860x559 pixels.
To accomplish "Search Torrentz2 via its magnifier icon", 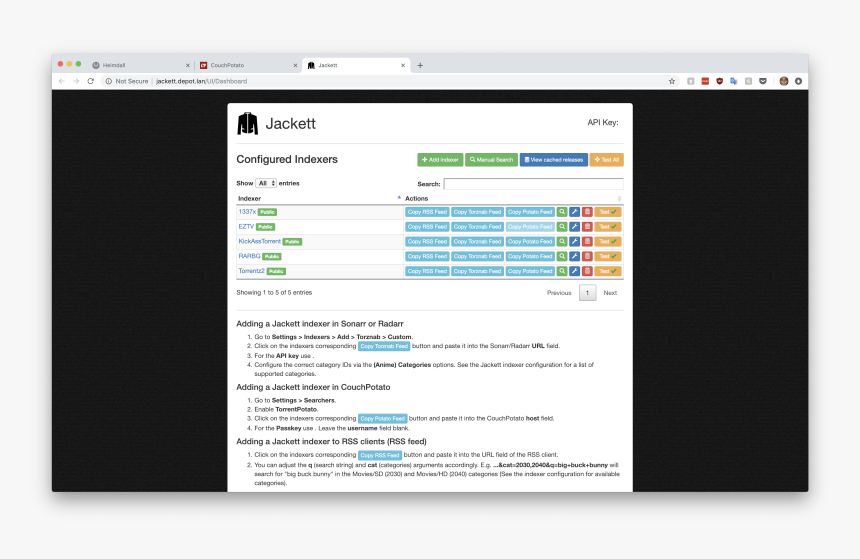I will click(562, 271).
